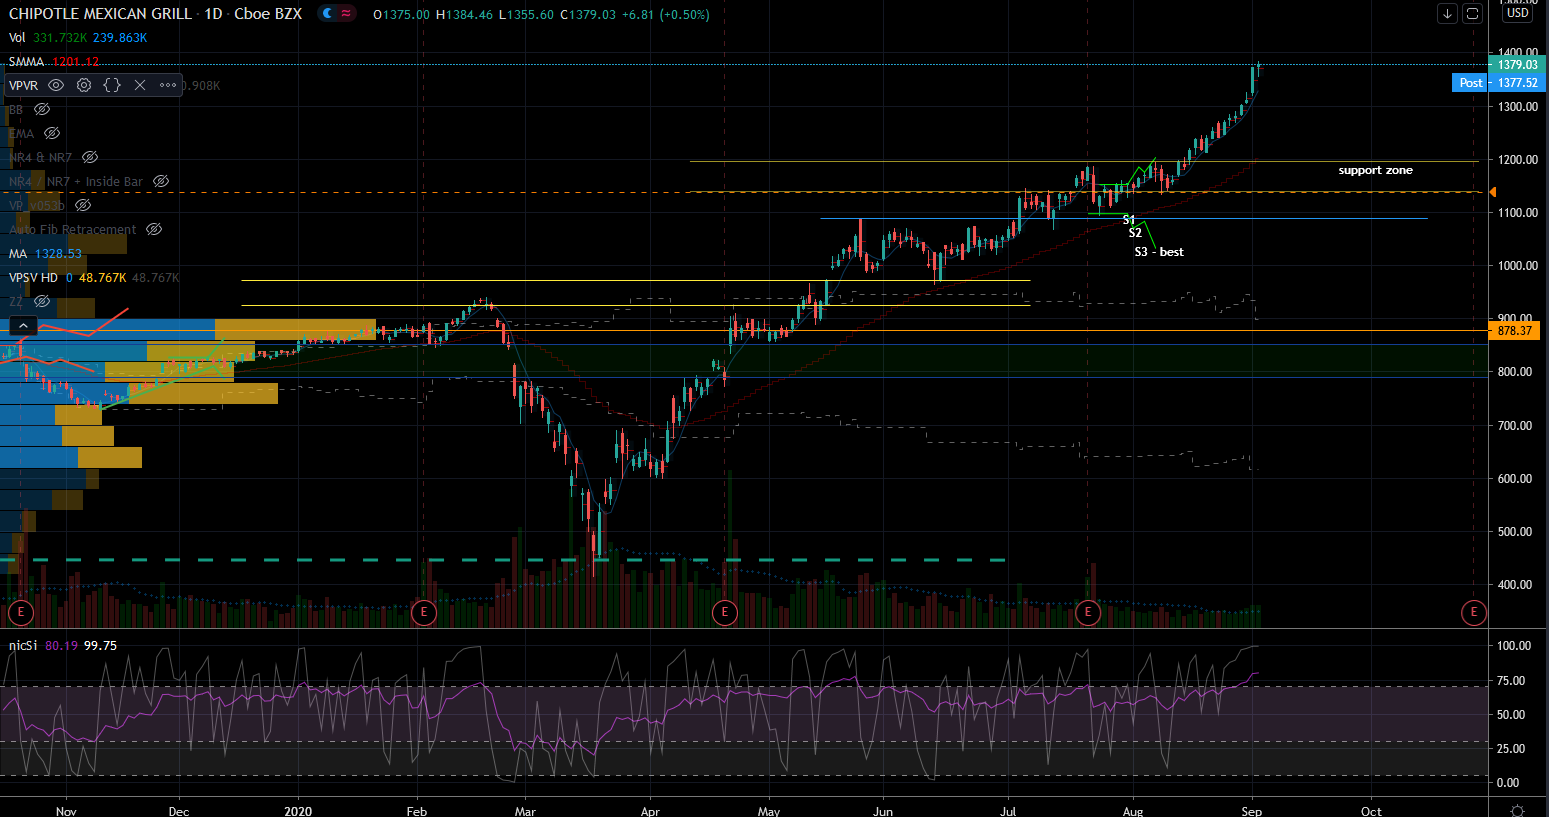Image resolution: width=1549 pixels, height=817 pixels.
Task: Select the 'S3 - best' annotation
Action: coord(1159,252)
